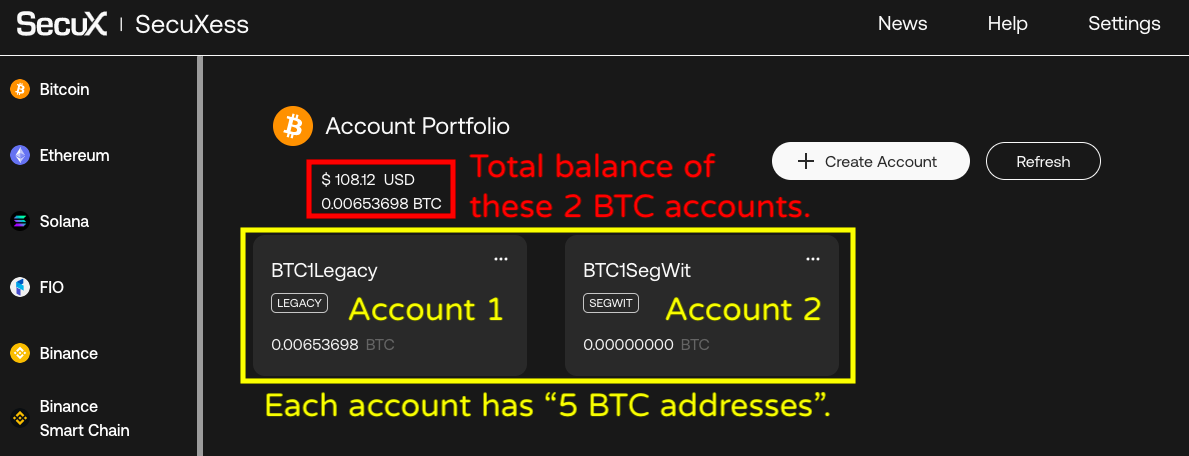Image resolution: width=1189 pixels, height=456 pixels.
Task: Open the BTC1SegWit account card
Action: pyautogui.click(x=702, y=305)
